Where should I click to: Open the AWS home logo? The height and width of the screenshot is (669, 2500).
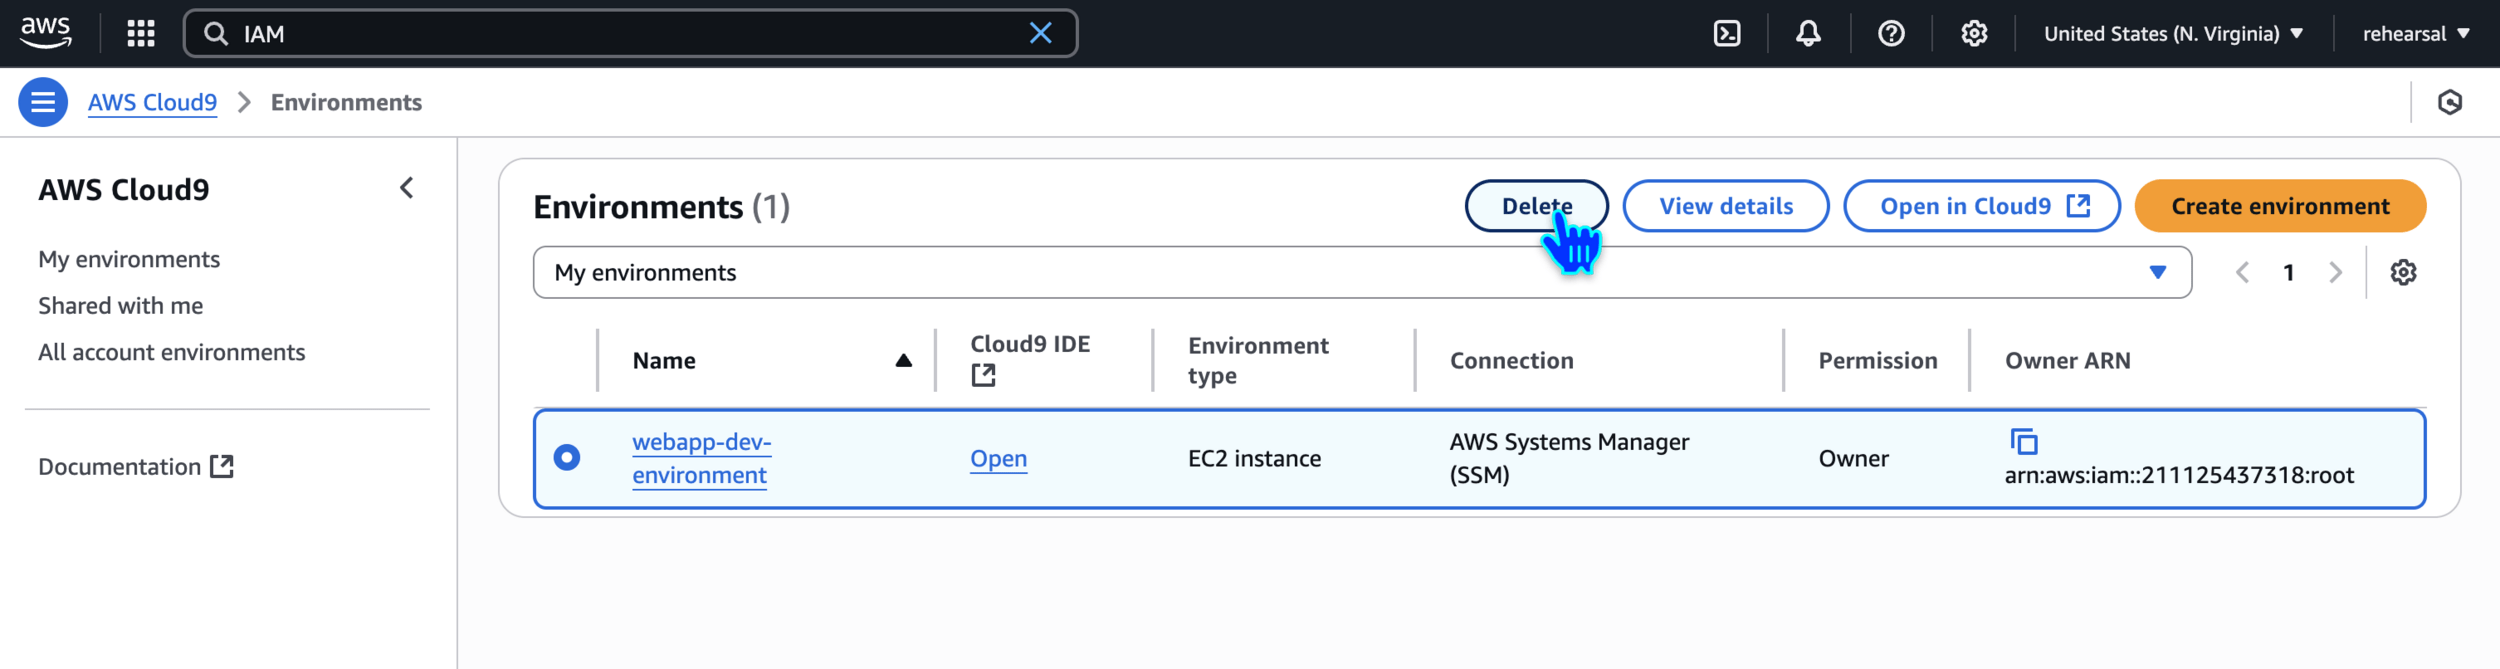click(x=45, y=32)
